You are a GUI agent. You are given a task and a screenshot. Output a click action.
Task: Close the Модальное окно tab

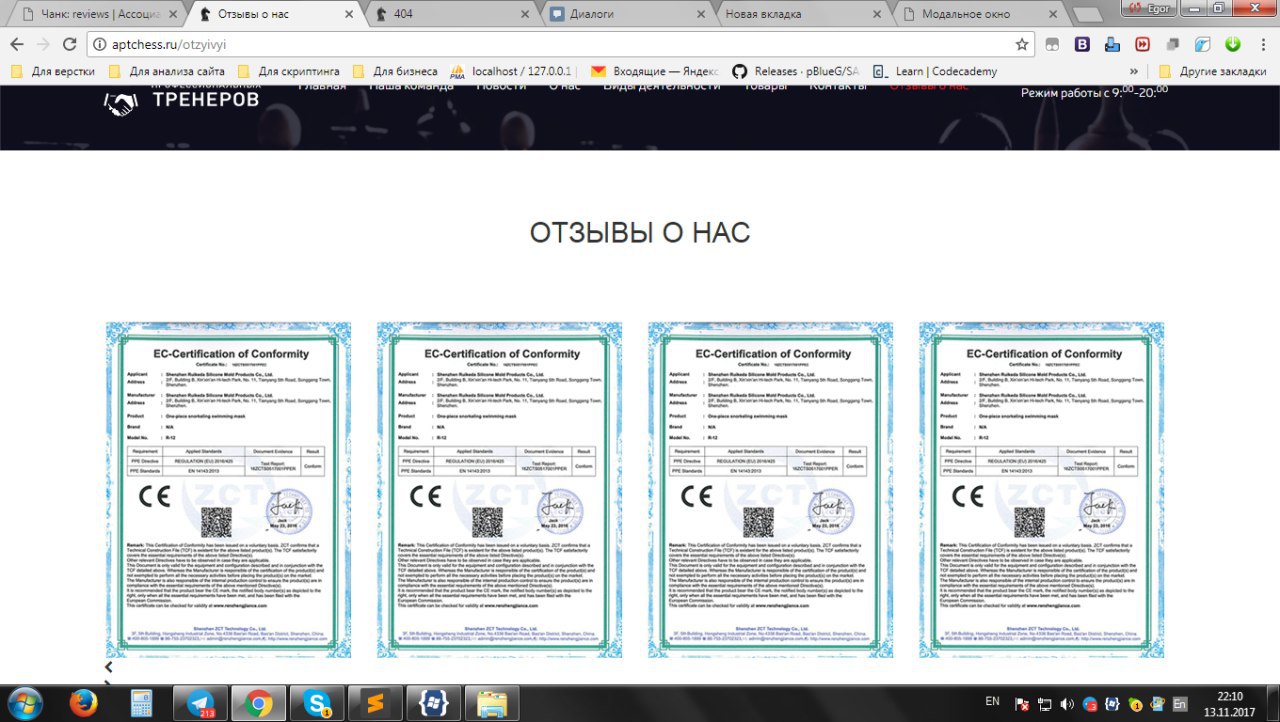click(1053, 14)
